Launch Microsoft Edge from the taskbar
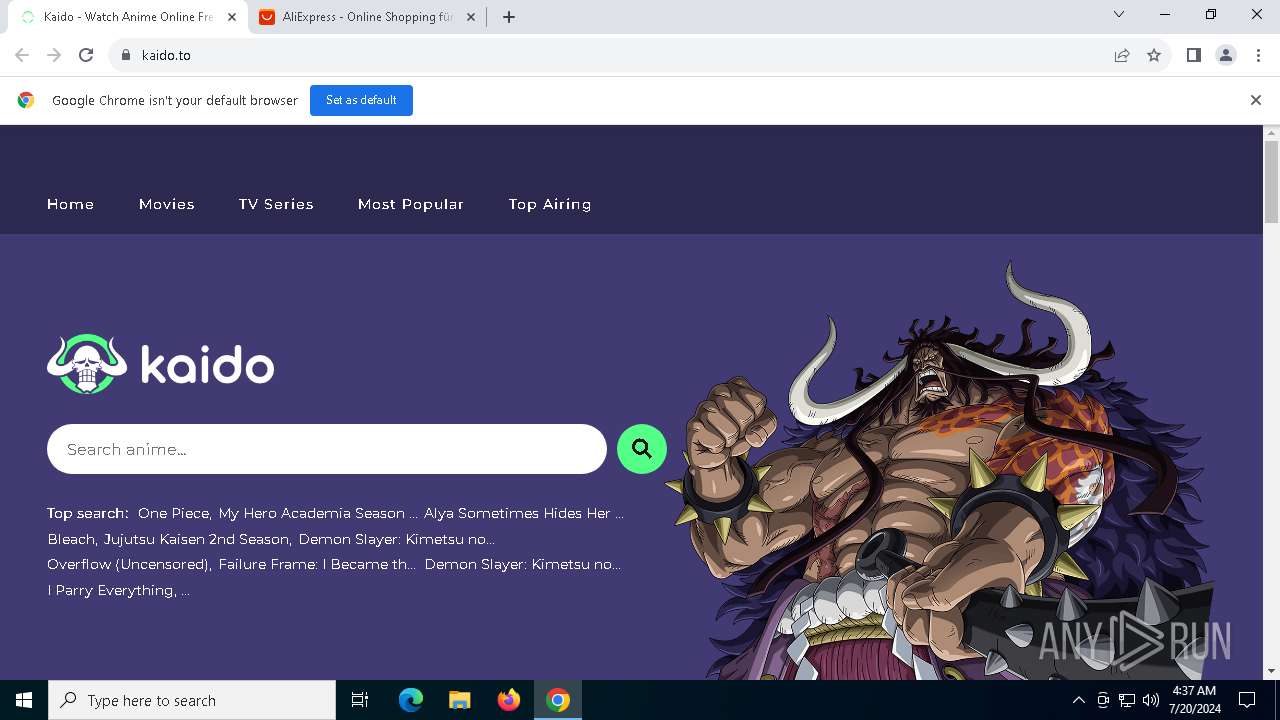 click(411, 700)
